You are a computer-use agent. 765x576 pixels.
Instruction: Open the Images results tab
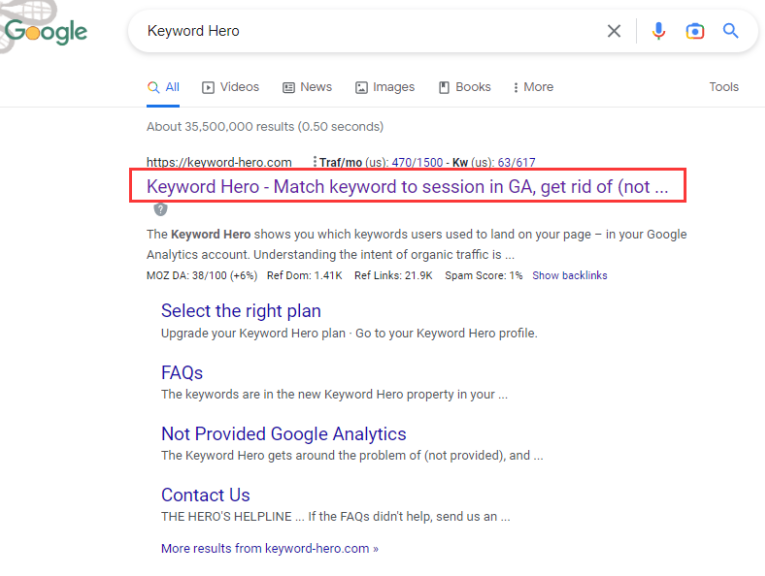tap(385, 87)
